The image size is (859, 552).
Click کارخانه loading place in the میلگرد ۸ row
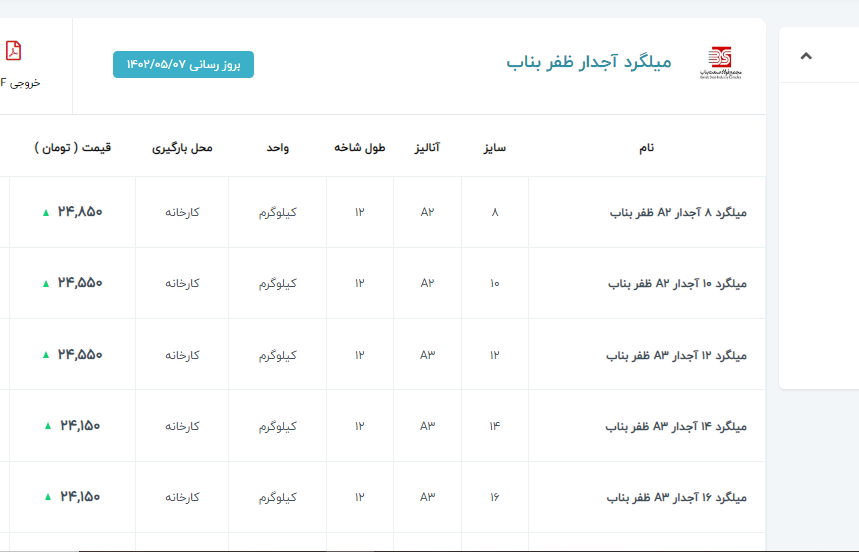182,212
